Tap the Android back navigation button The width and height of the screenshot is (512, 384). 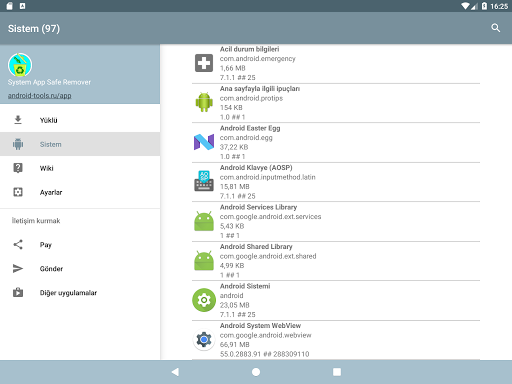[x=175, y=372]
